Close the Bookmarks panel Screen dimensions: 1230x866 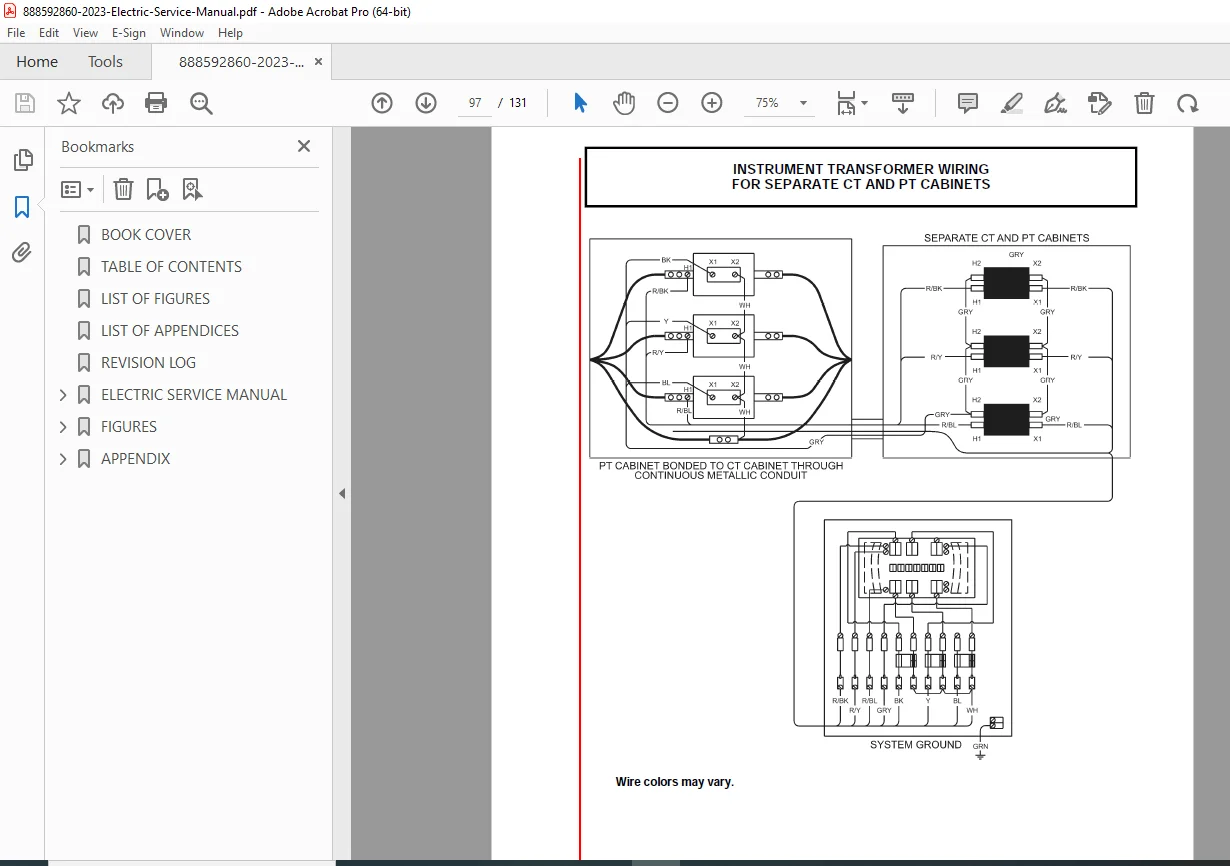[304, 146]
